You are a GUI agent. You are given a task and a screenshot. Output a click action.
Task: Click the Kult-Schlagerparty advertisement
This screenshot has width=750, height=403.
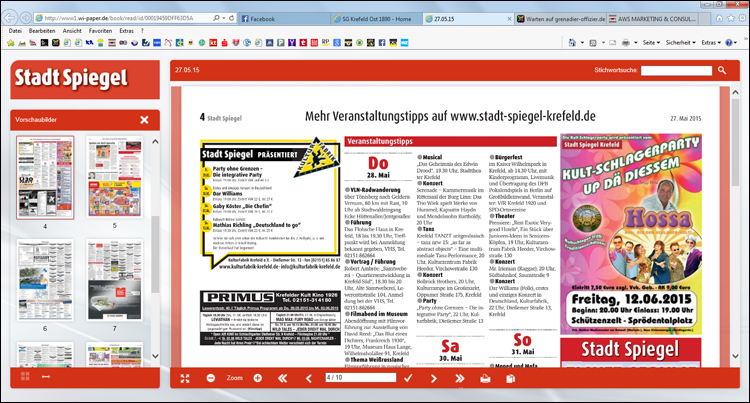coord(631,234)
